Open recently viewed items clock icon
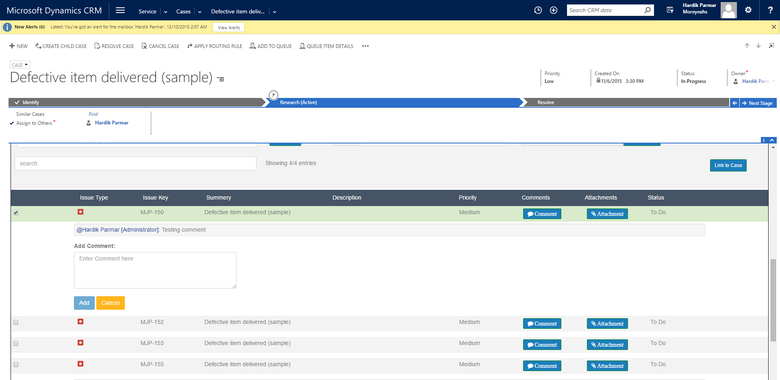 538,10
